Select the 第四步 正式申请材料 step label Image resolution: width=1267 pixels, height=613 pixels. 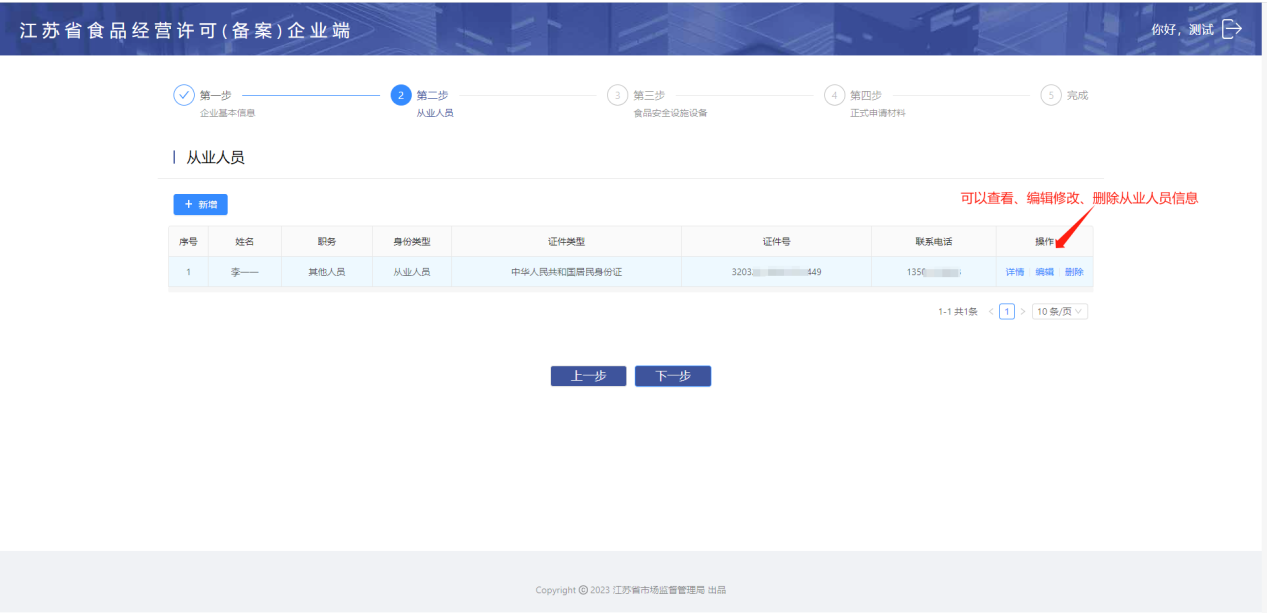point(877,103)
